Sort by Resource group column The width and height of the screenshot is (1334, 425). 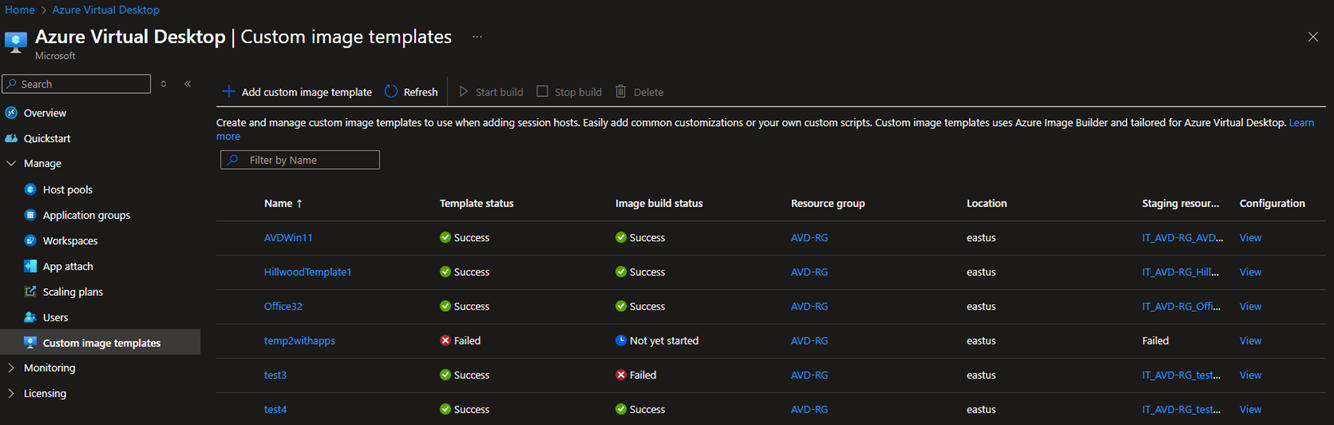(x=828, y=203)
